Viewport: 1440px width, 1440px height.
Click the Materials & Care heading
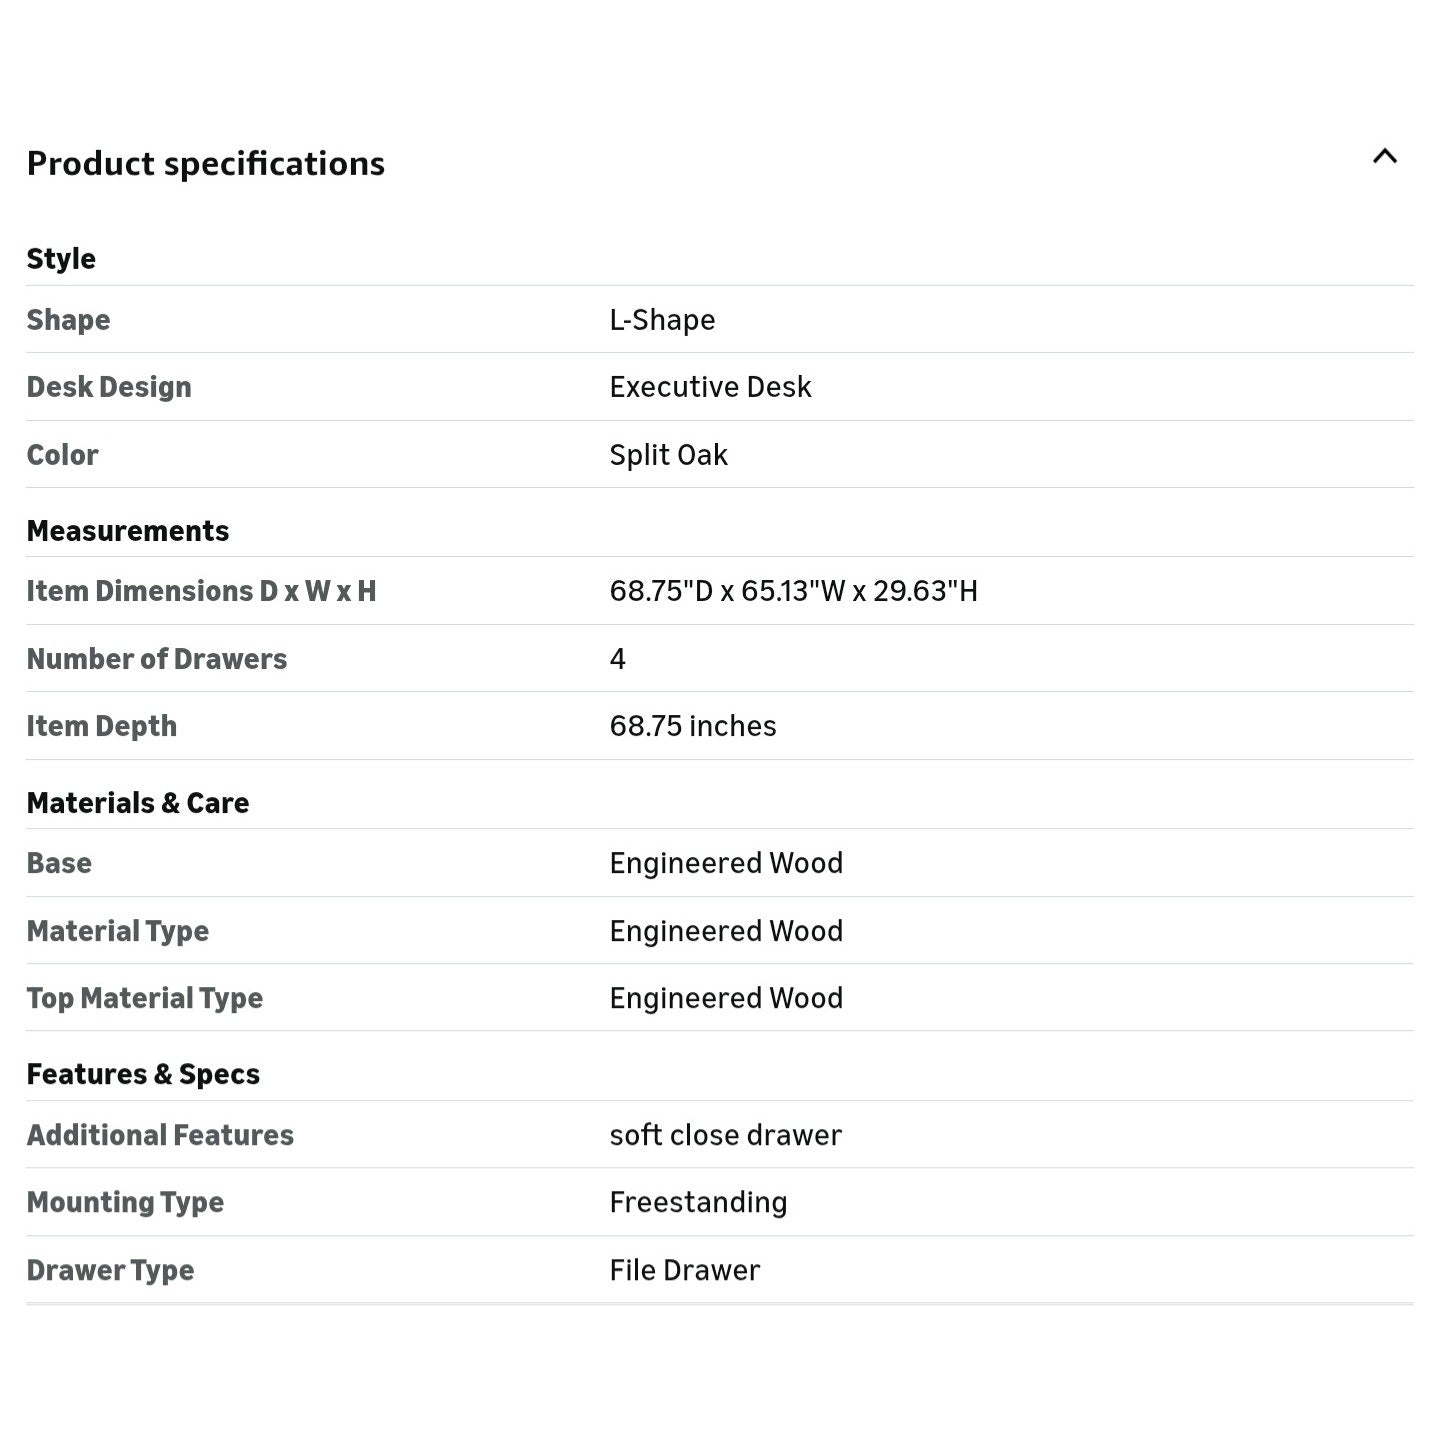tap(138, 803)
